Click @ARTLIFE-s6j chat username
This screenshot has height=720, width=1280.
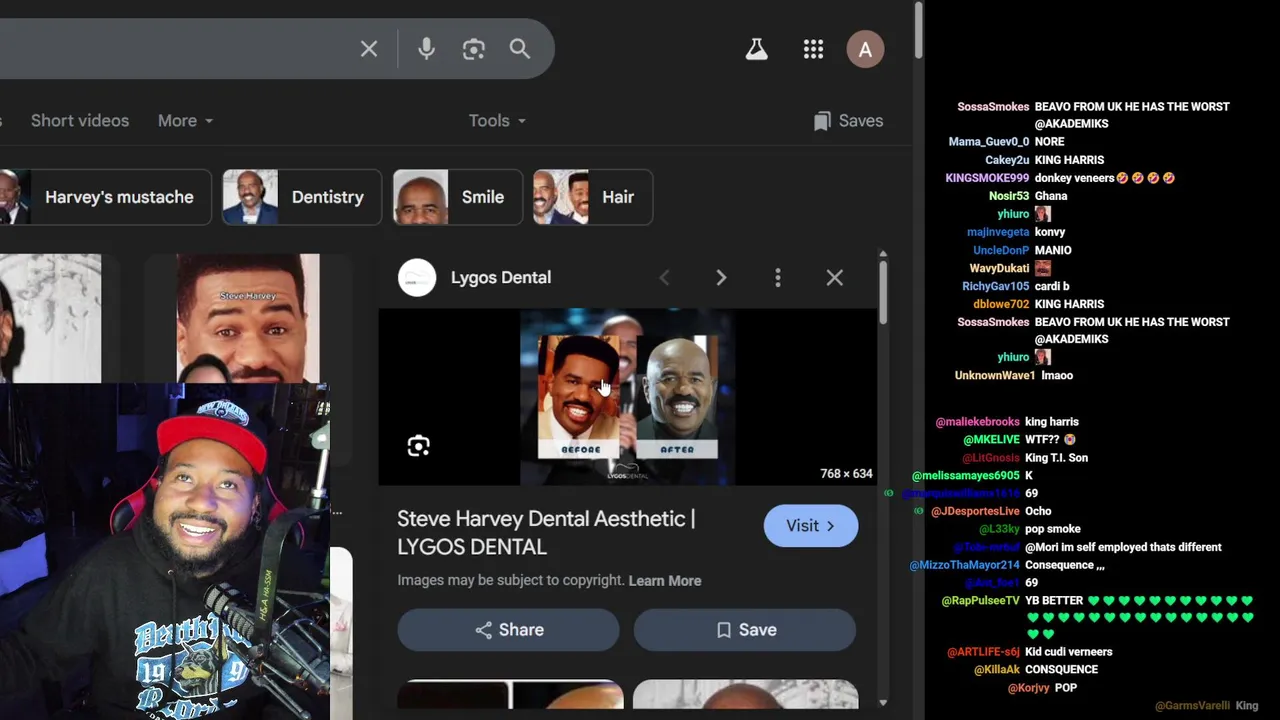point(984,652)
